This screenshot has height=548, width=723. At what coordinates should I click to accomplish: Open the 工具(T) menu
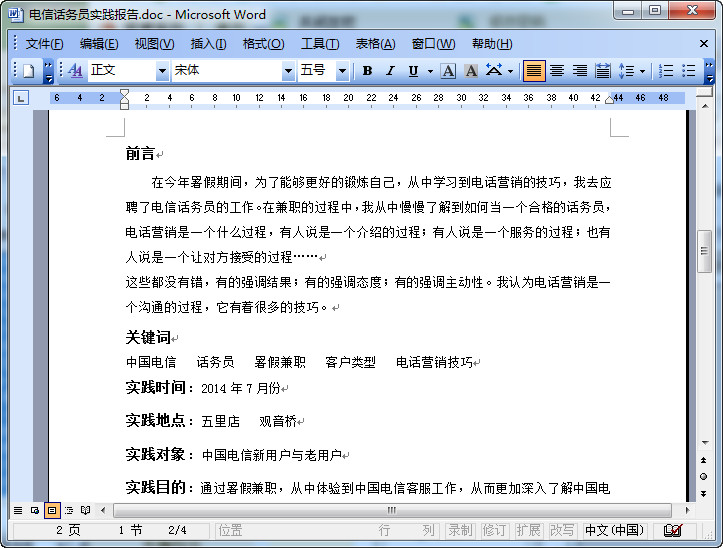tap(320, 44)
